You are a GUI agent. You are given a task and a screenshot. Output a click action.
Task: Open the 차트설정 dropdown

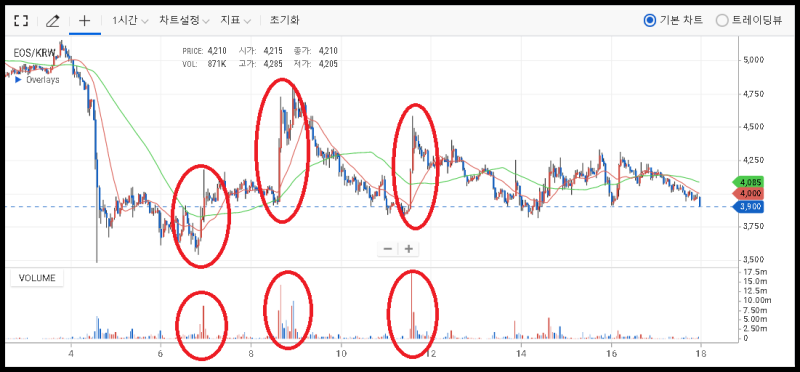point(184,20)
